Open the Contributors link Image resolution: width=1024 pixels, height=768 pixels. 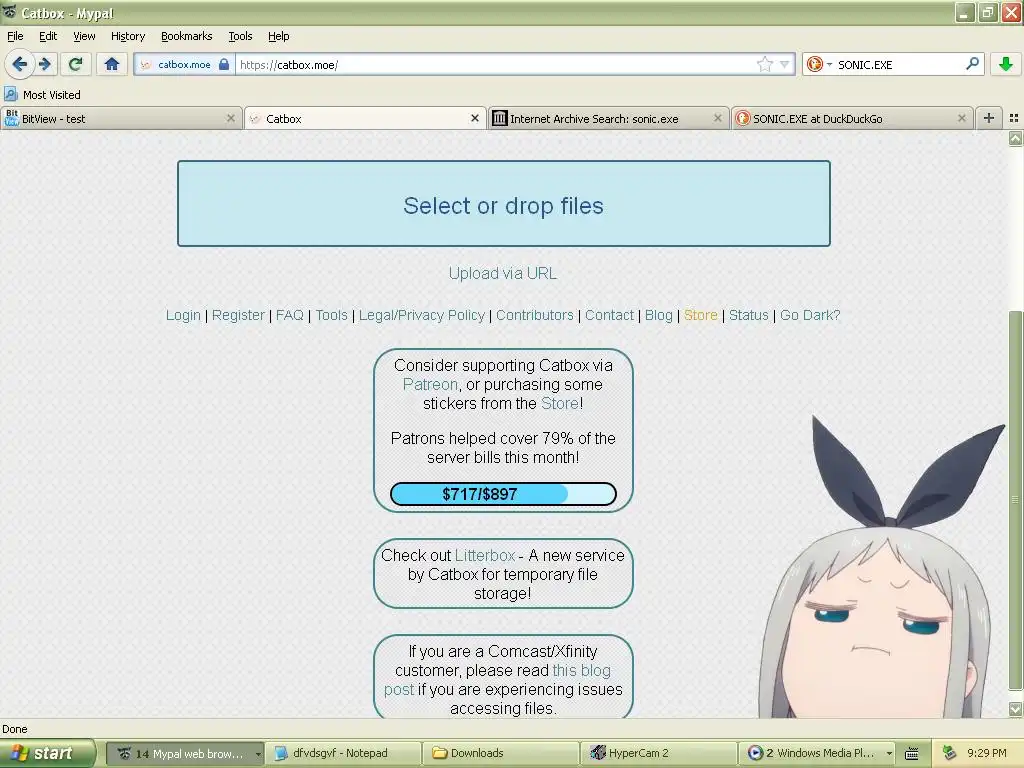coord(535,315)
